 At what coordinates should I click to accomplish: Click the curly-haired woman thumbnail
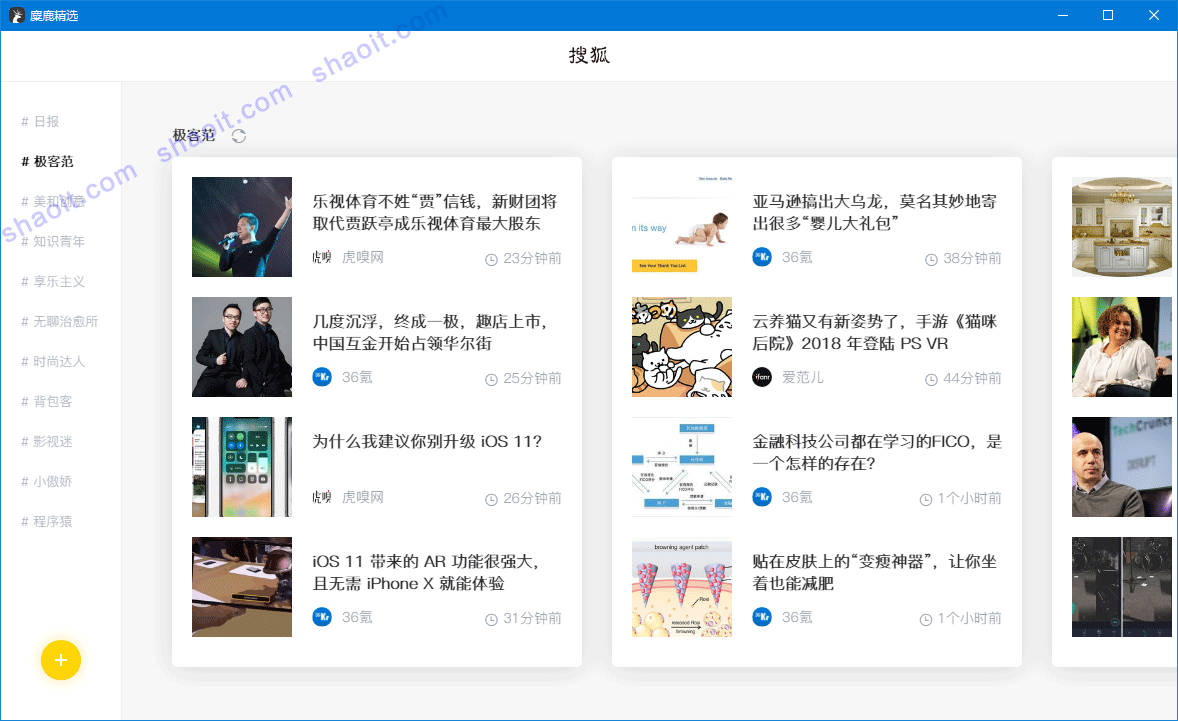[1122, 347]
